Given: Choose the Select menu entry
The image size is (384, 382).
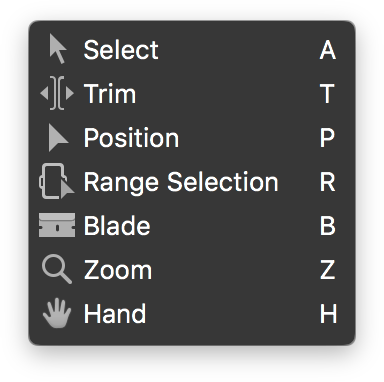Looking at the screenshot, I should [192, 50].
